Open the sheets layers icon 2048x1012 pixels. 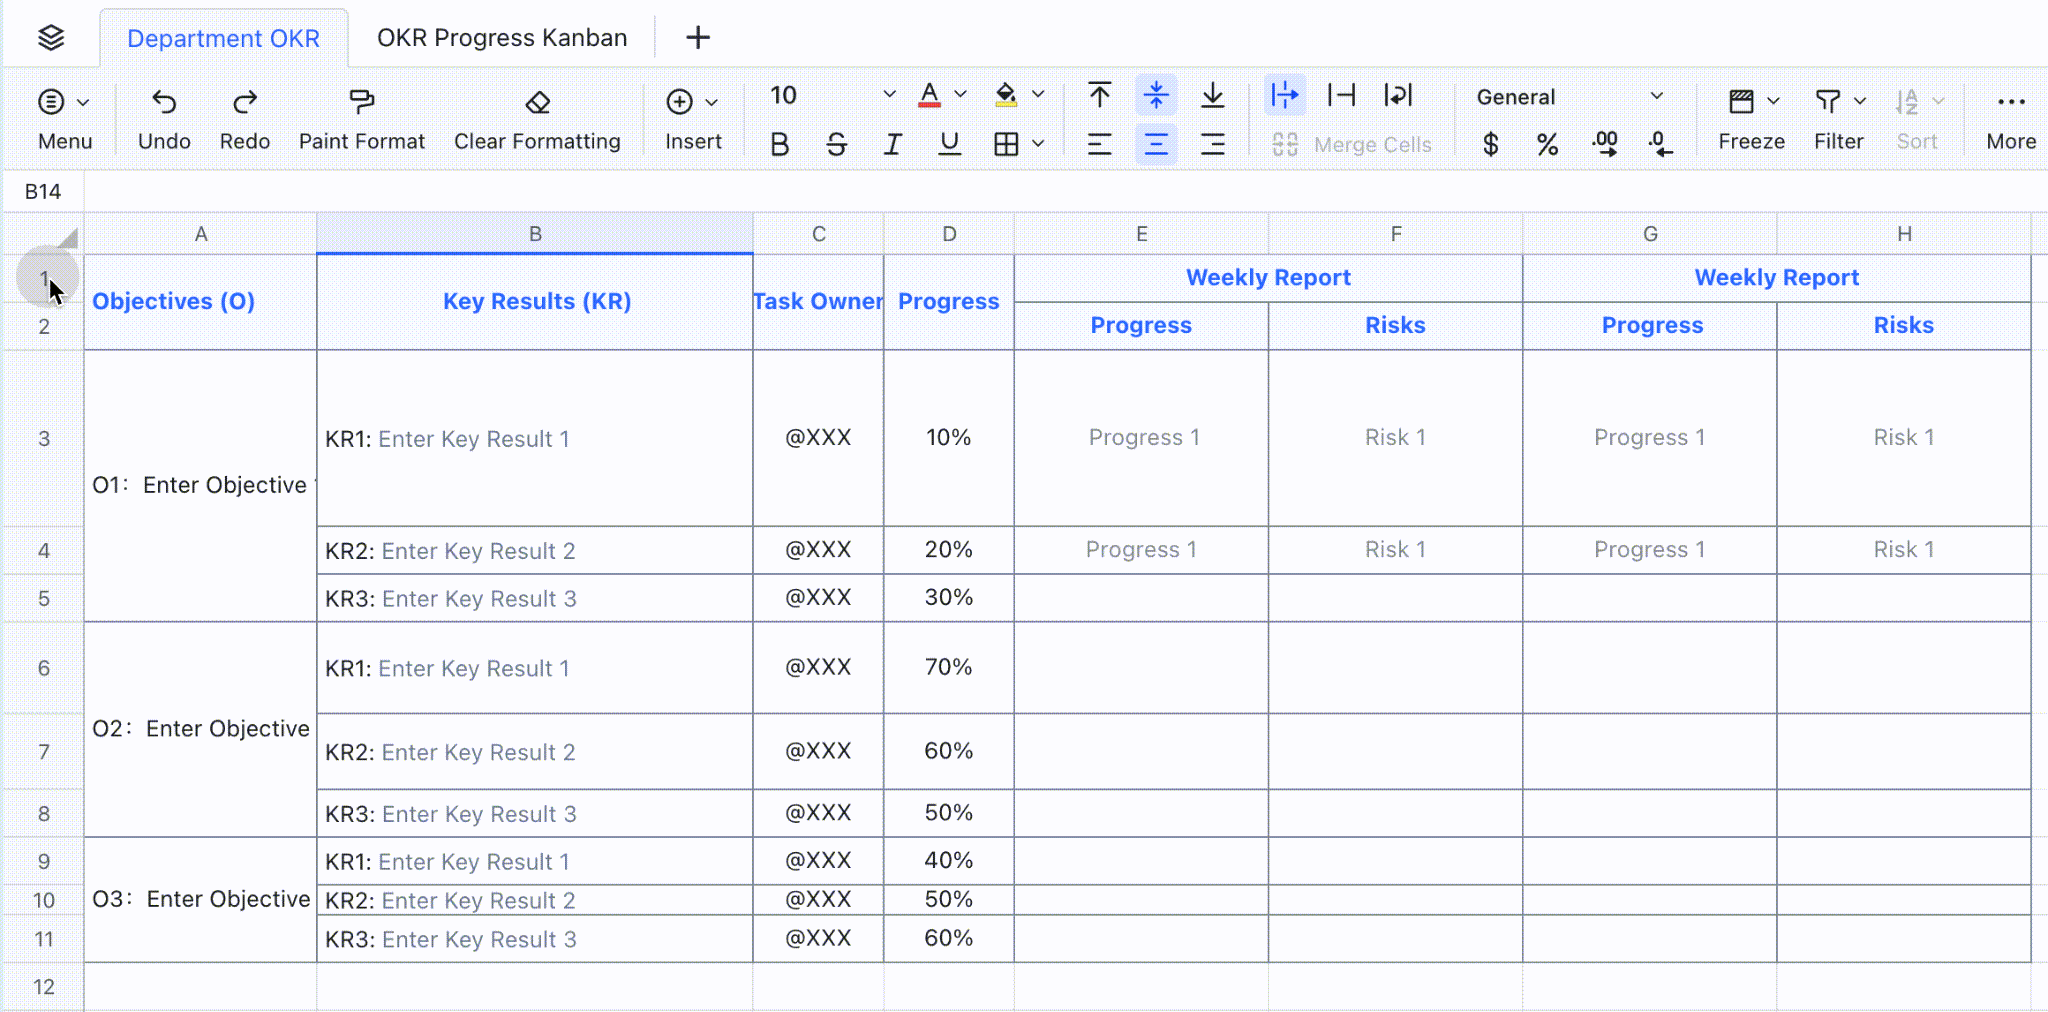[x=51, y=38]
